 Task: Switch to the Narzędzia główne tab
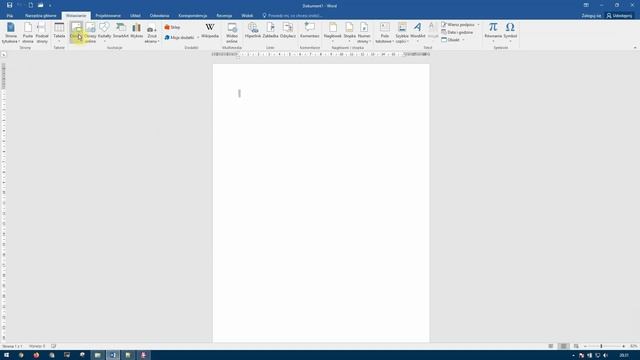[41, 16]
